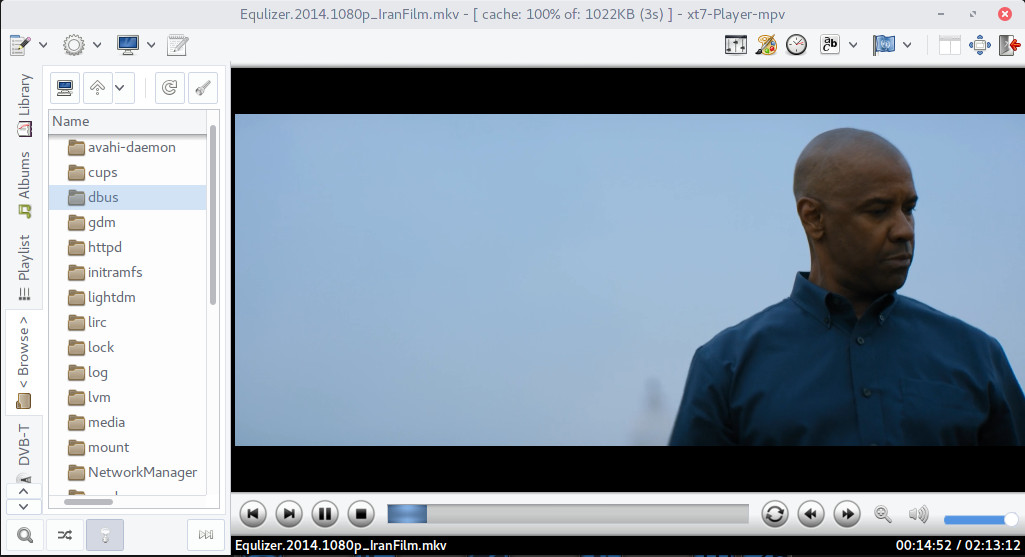The image size is (1025, 557).
Task: Click the subtitles 'abc' icon
Action: coord(830,45)
